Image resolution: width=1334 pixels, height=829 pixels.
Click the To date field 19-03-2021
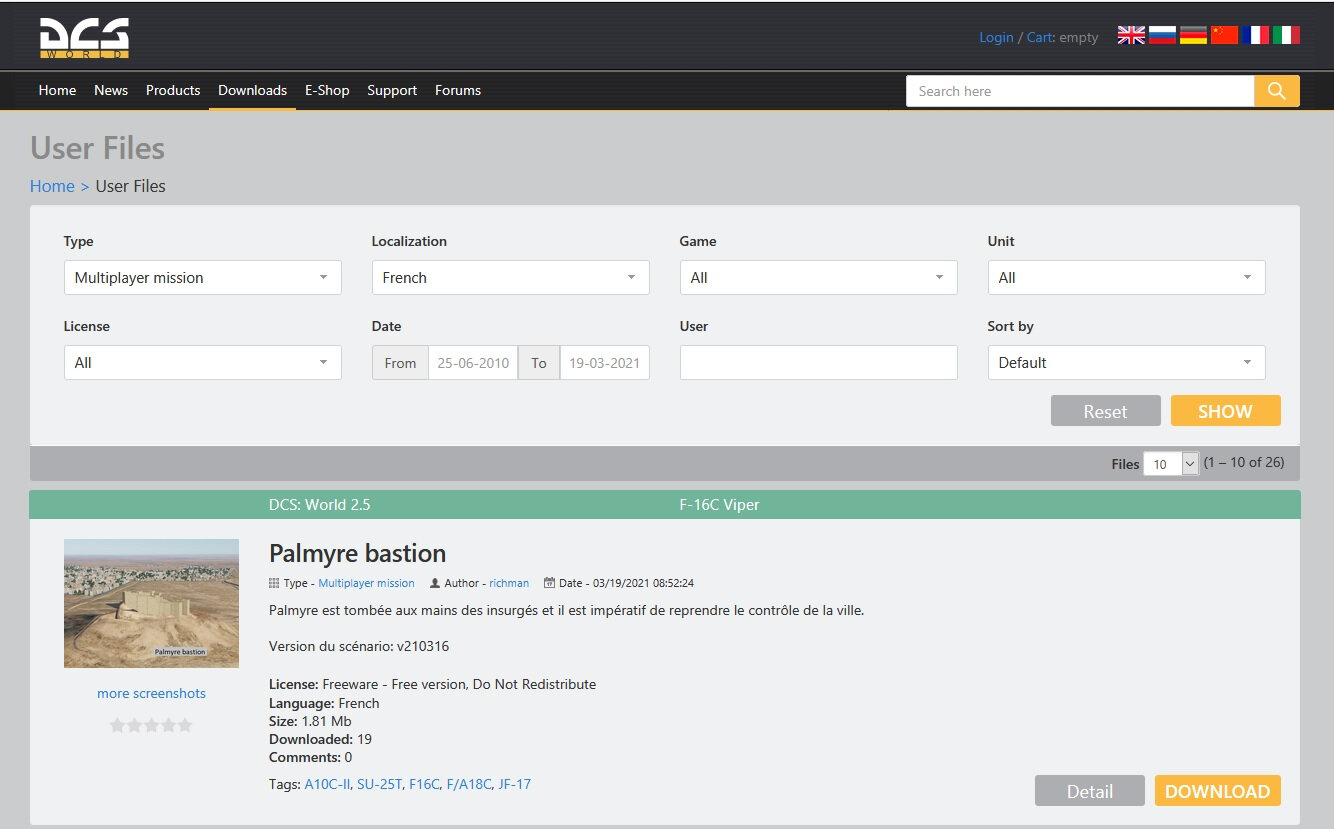pos(604,363)
